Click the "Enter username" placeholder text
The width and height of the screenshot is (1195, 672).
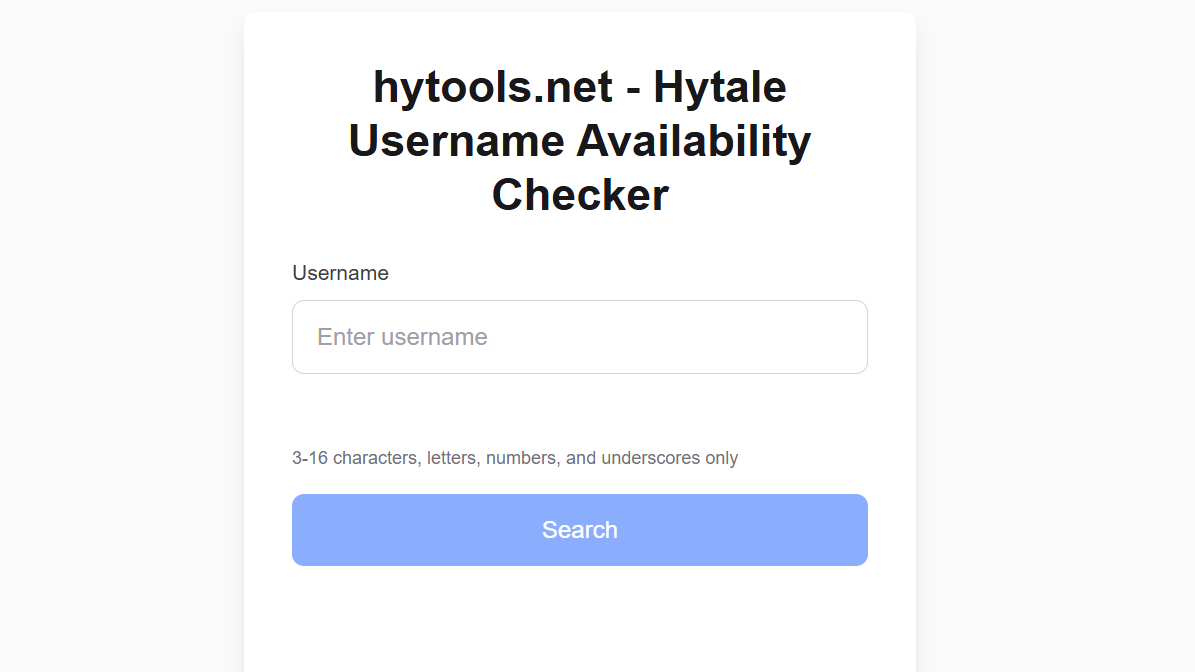point(402,337)
